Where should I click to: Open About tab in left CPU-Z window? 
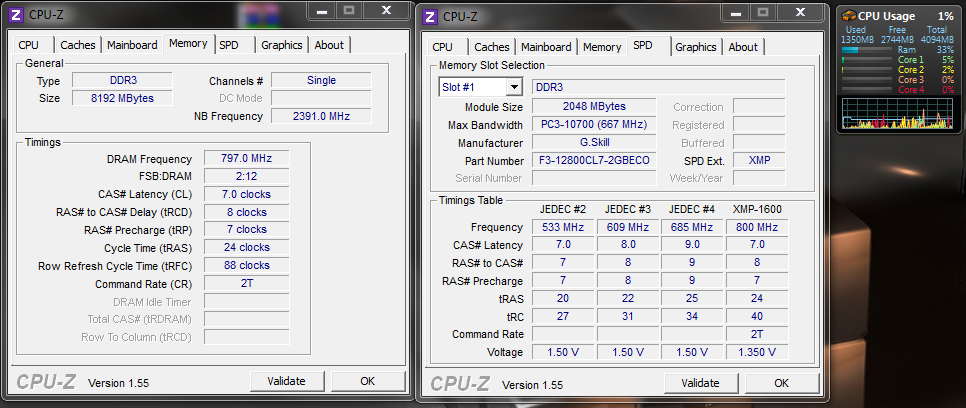[329, 45]
